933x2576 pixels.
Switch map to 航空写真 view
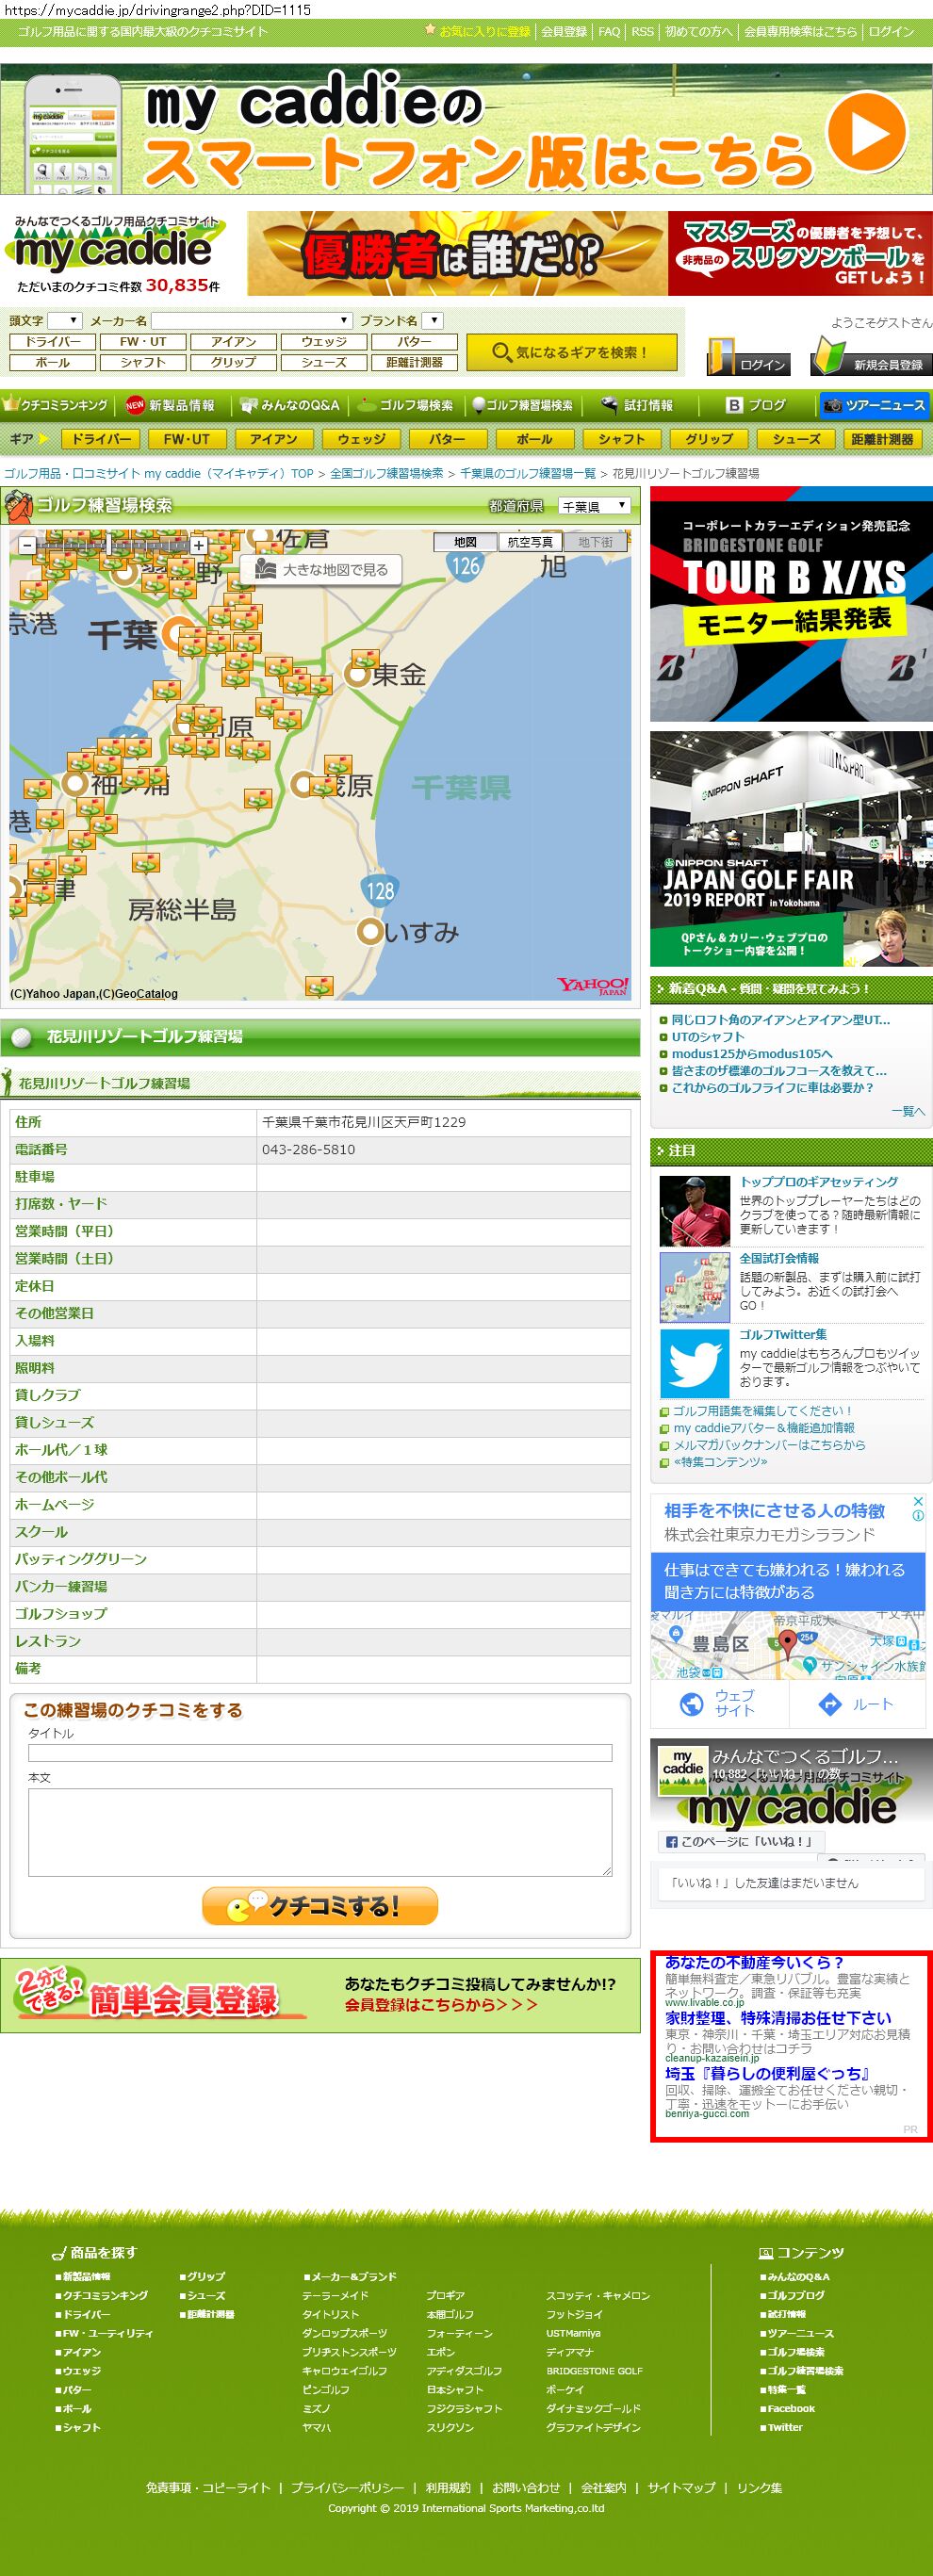(530, 541)
